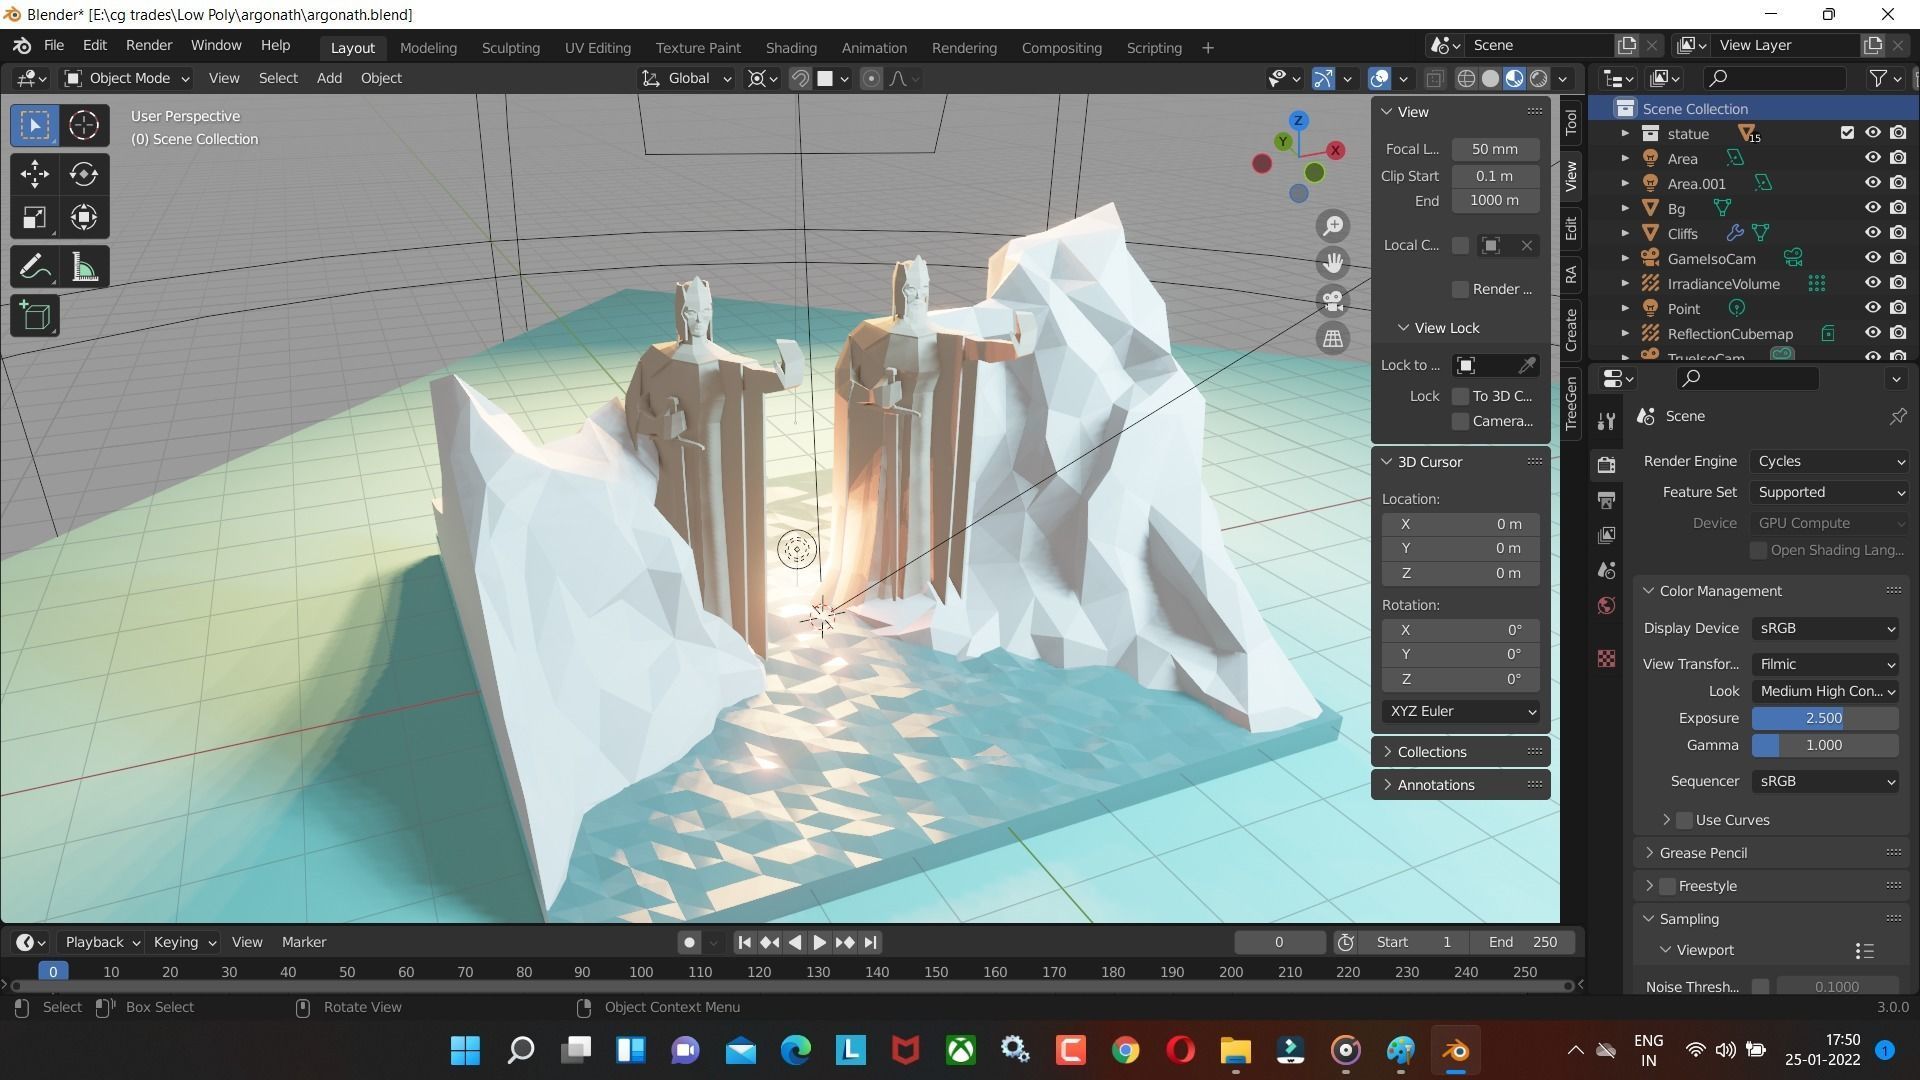Select the Annotate pencil tool

click(x=35, y=267)
